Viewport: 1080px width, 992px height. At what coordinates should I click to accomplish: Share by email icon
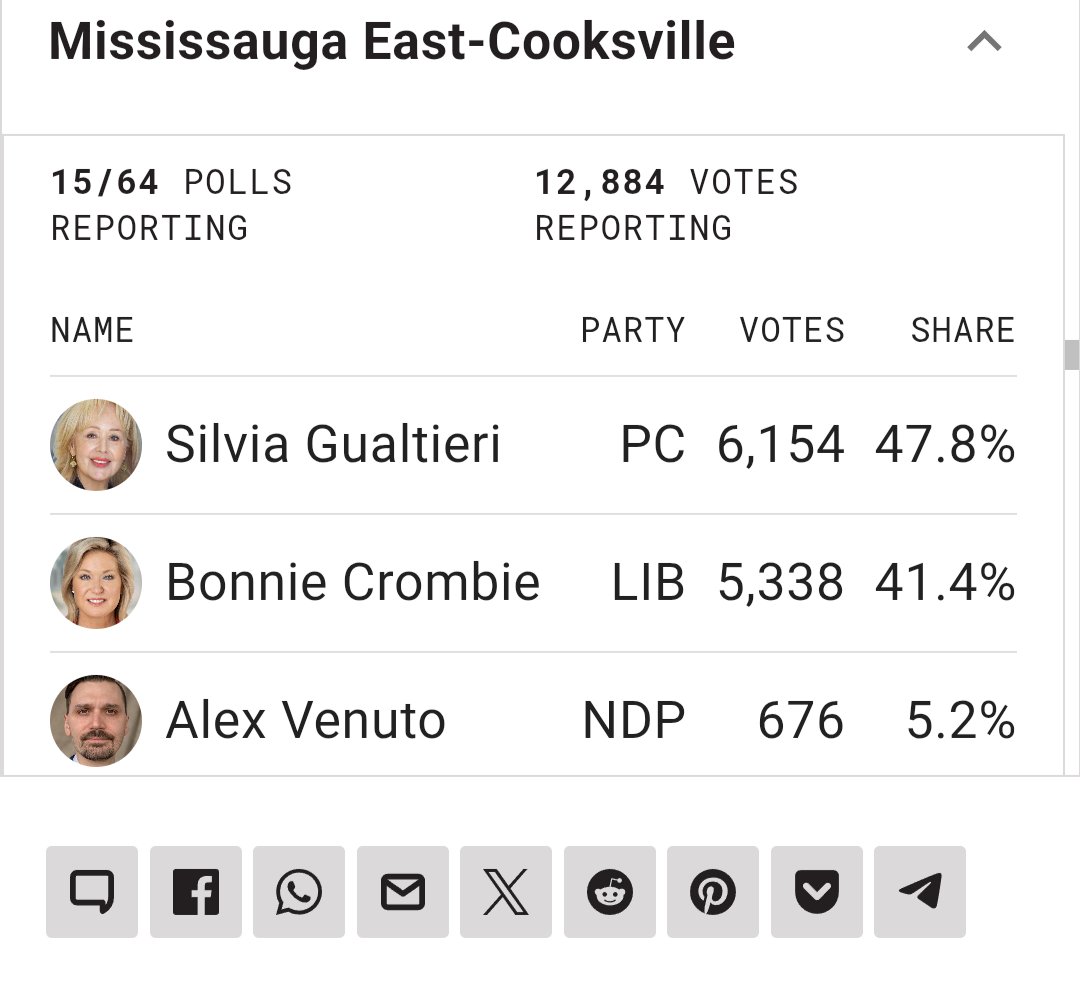click(403, 891)
